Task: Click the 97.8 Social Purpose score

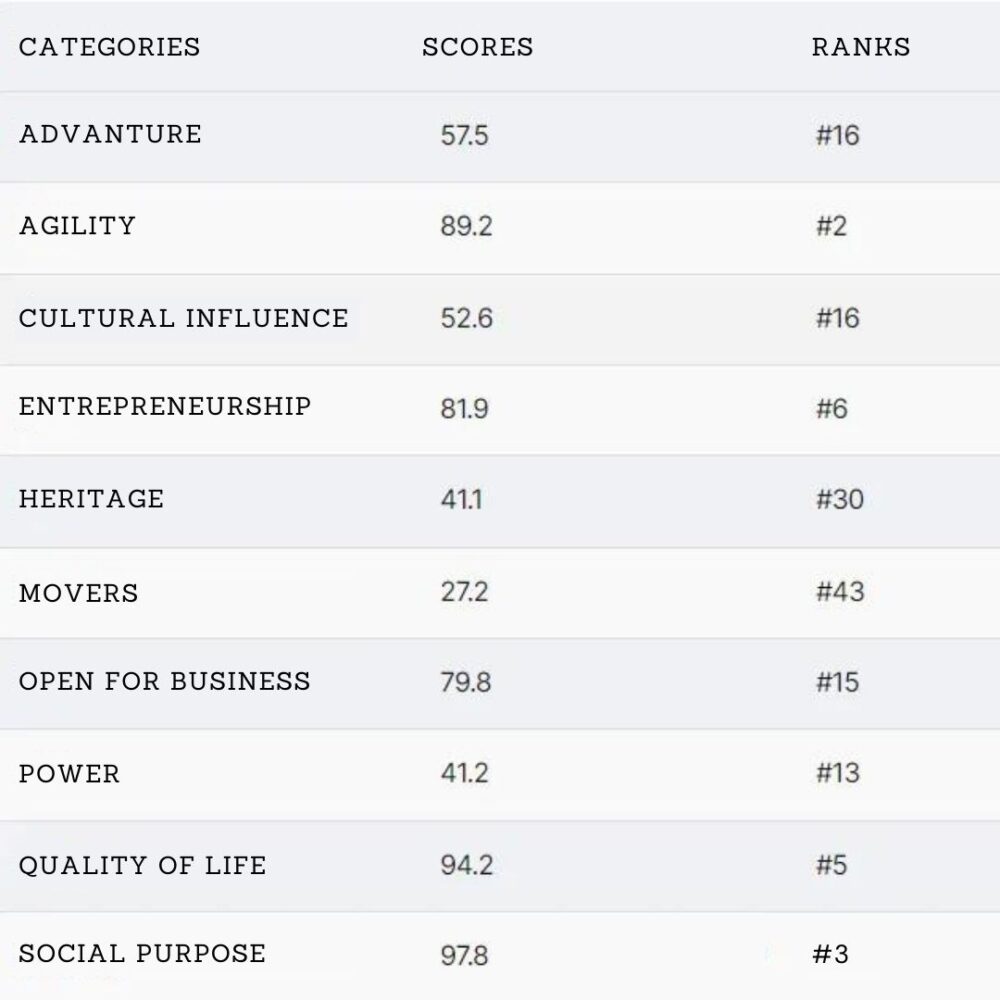Action: coord(465,956)
